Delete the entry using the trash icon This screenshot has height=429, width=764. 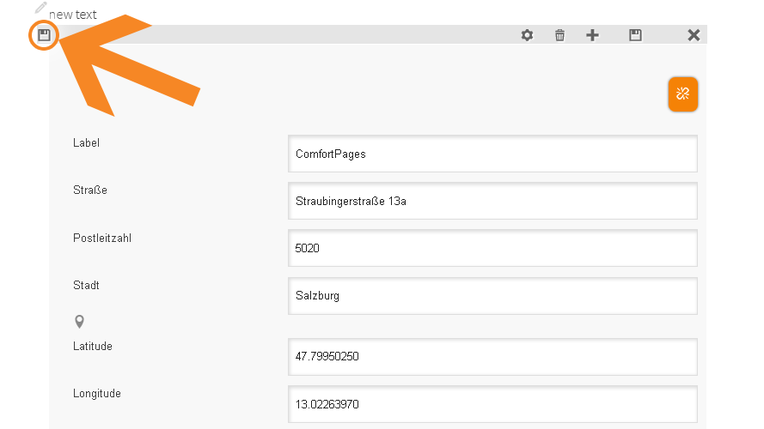(560, 35)
